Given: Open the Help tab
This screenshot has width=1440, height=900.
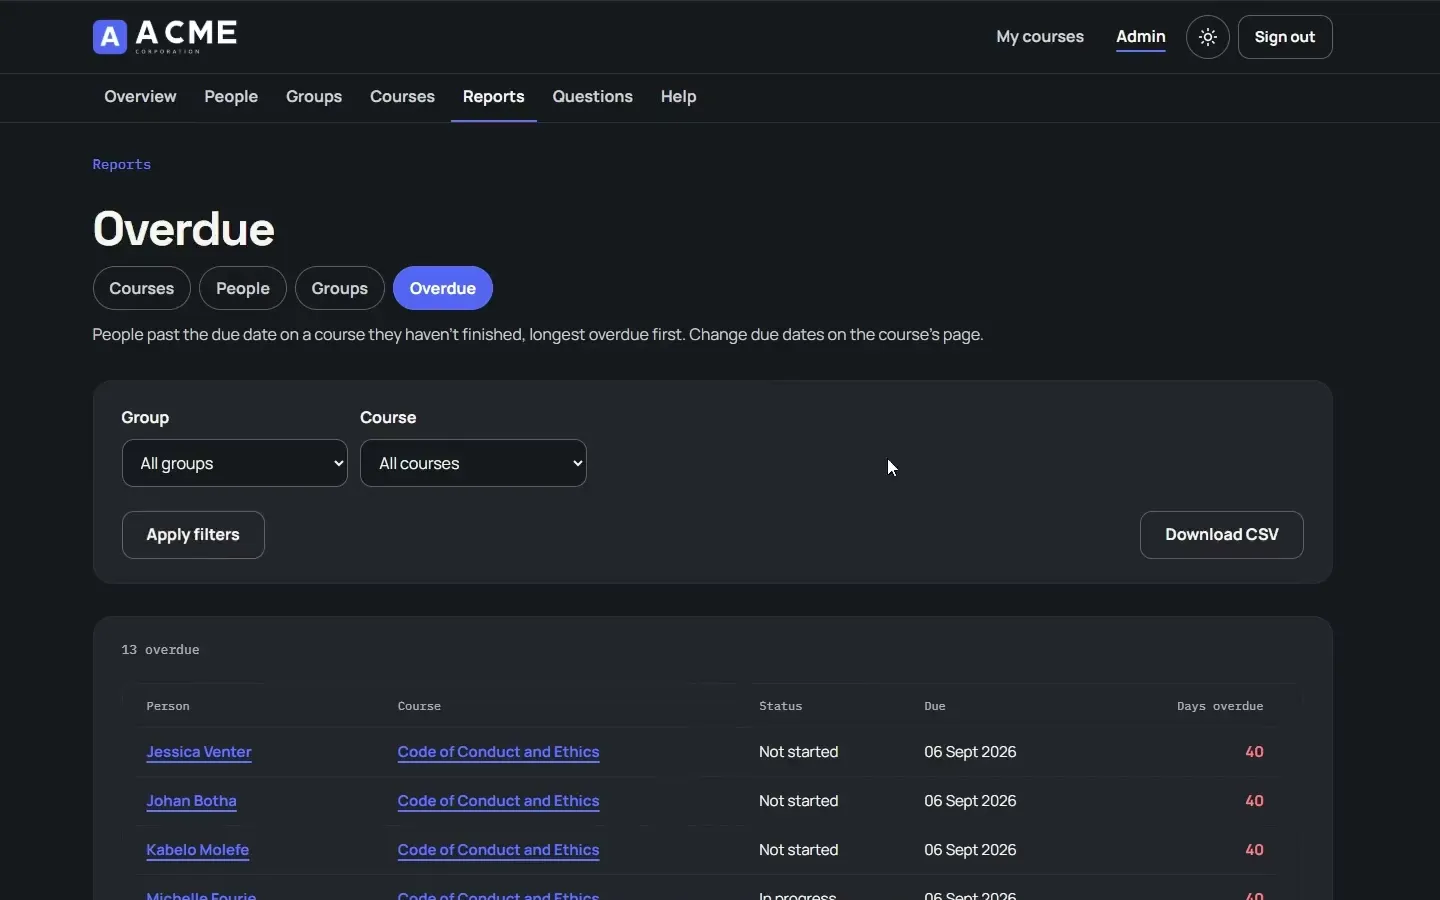Looking at the screenshot, I should (679, 98).
